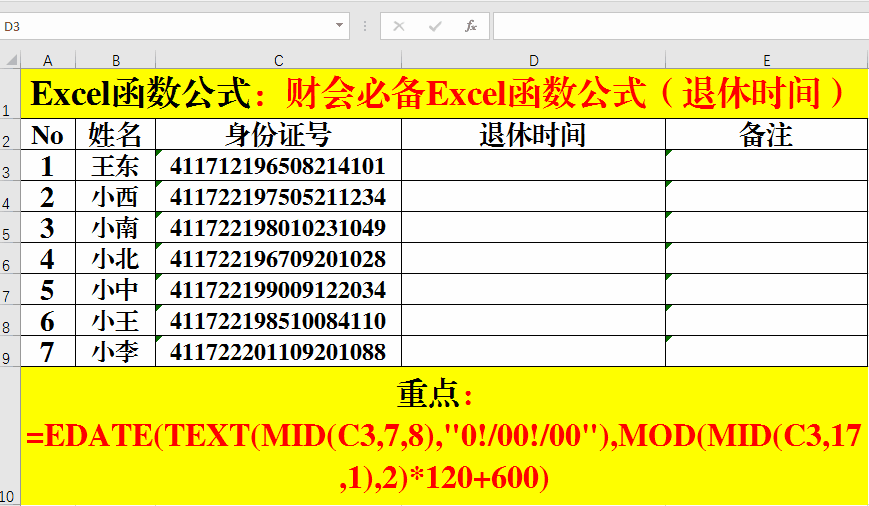Click the '退休时间' header cell
869x506 pixels.
pyautogui.click(x=533, y=134)
